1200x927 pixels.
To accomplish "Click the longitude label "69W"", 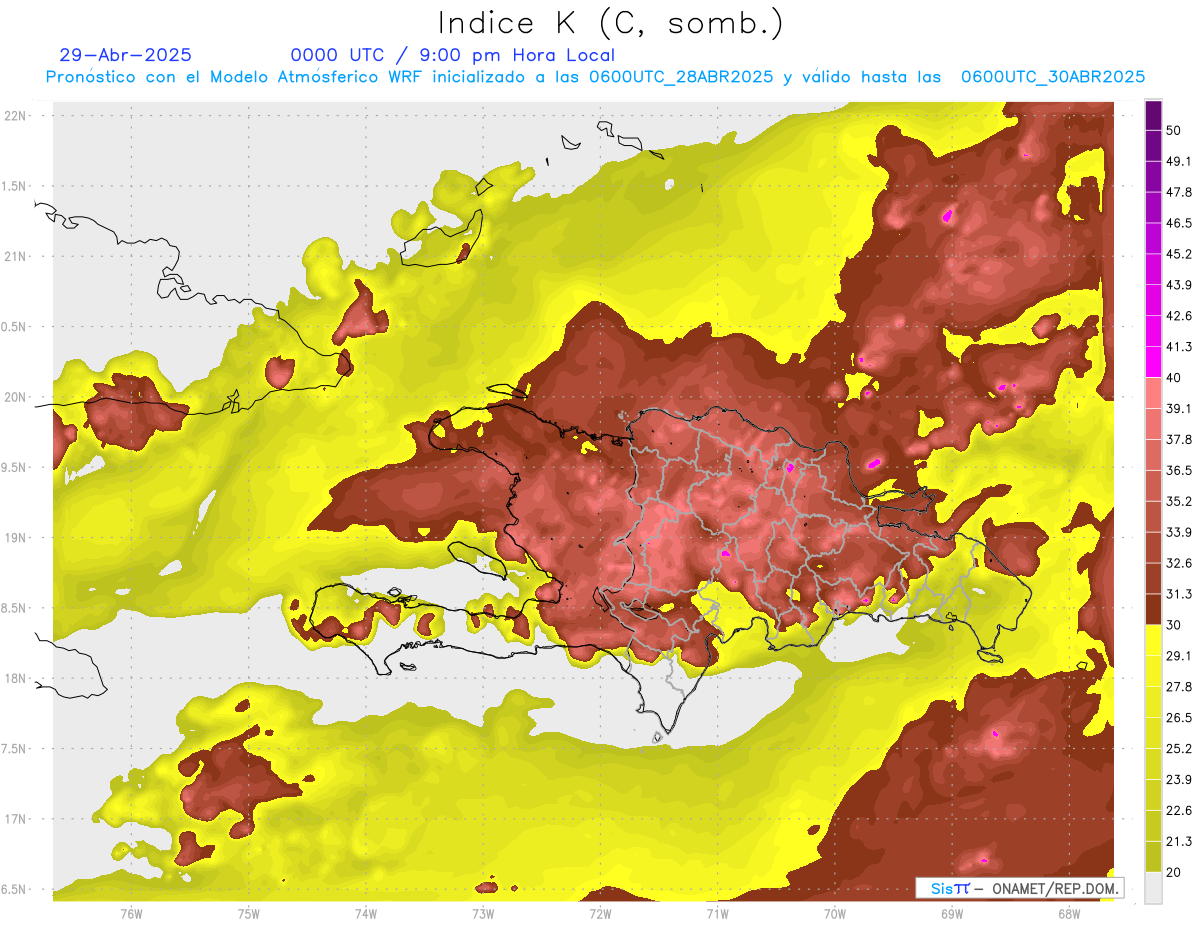I will click(951, 914).
